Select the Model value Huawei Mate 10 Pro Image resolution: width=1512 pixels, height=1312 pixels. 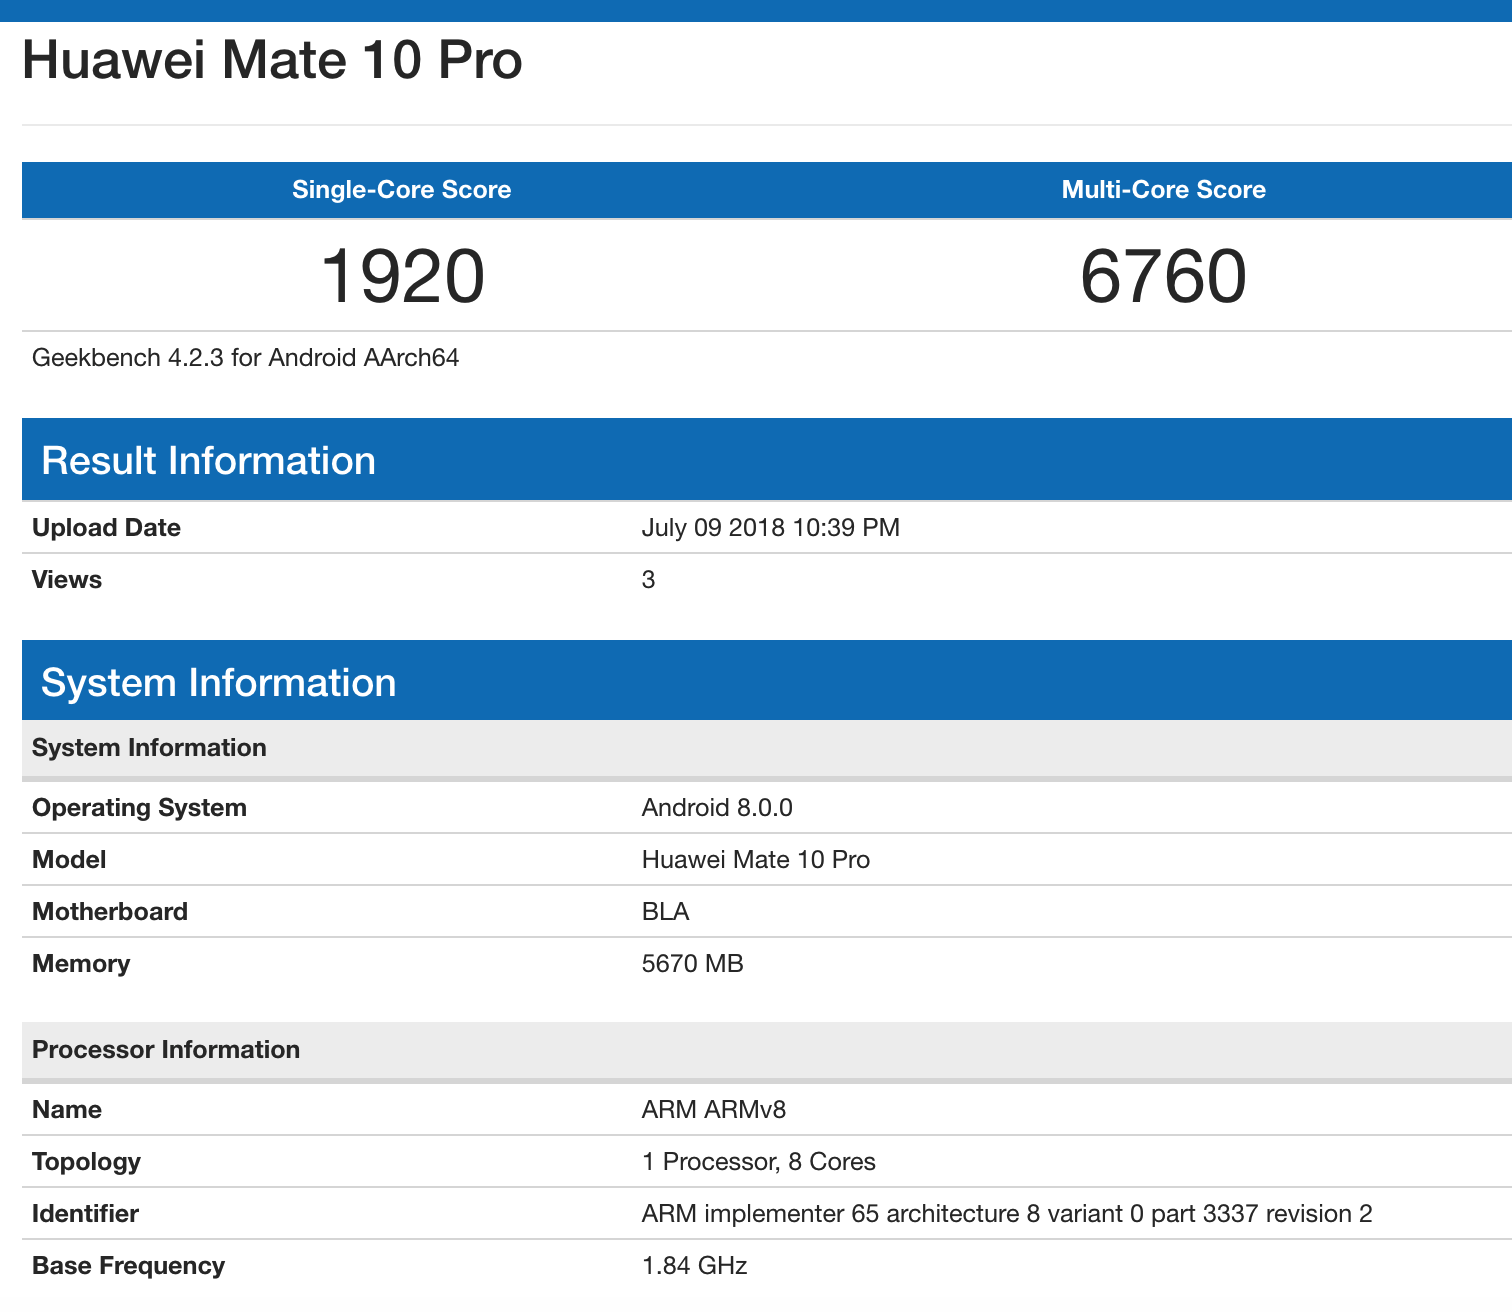coord(755,860)
